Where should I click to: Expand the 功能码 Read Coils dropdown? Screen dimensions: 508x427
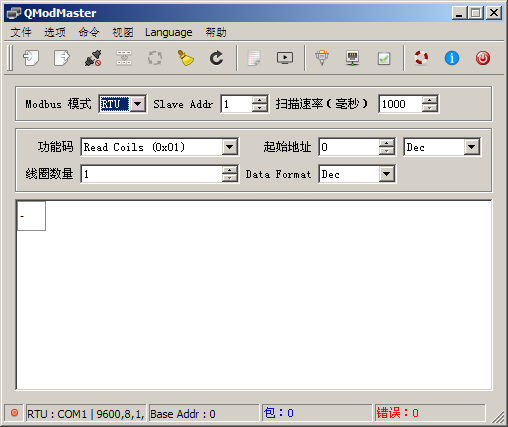pos(230,147)
